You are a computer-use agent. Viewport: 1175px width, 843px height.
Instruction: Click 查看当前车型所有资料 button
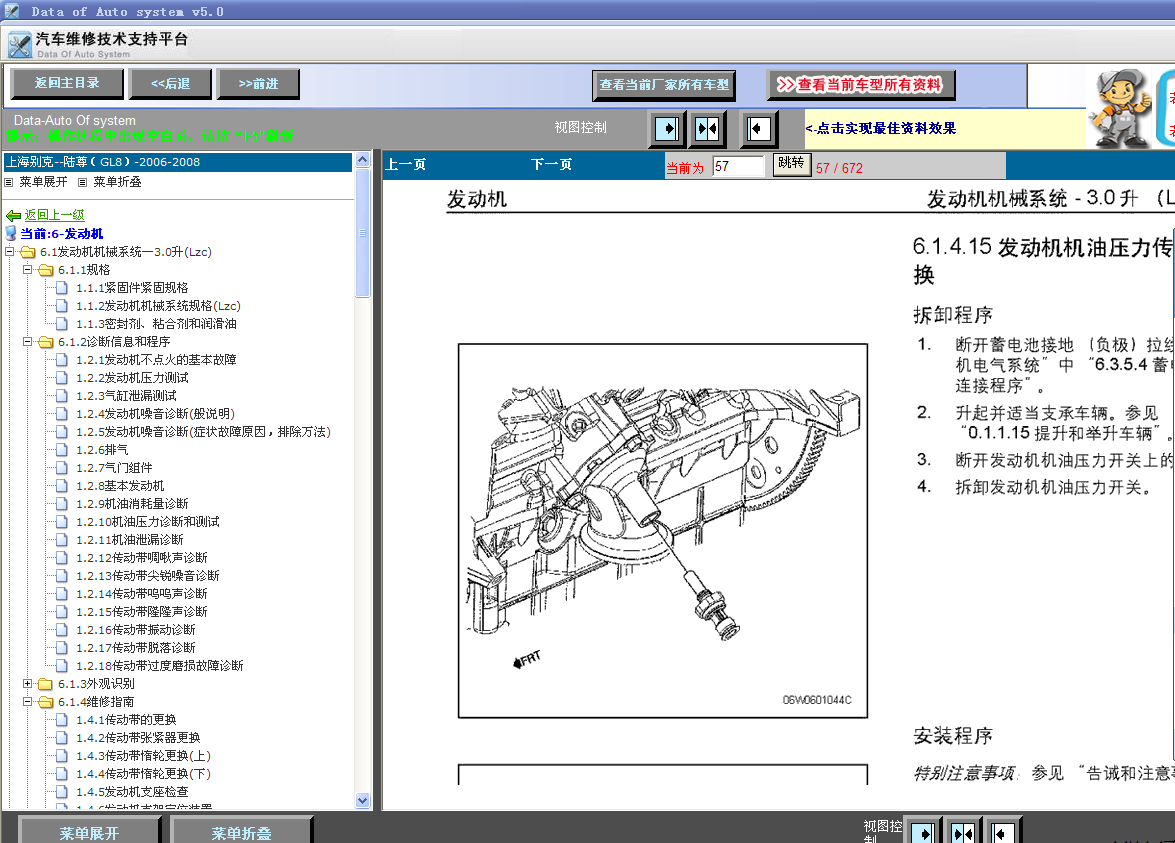(x=861, y=85)
